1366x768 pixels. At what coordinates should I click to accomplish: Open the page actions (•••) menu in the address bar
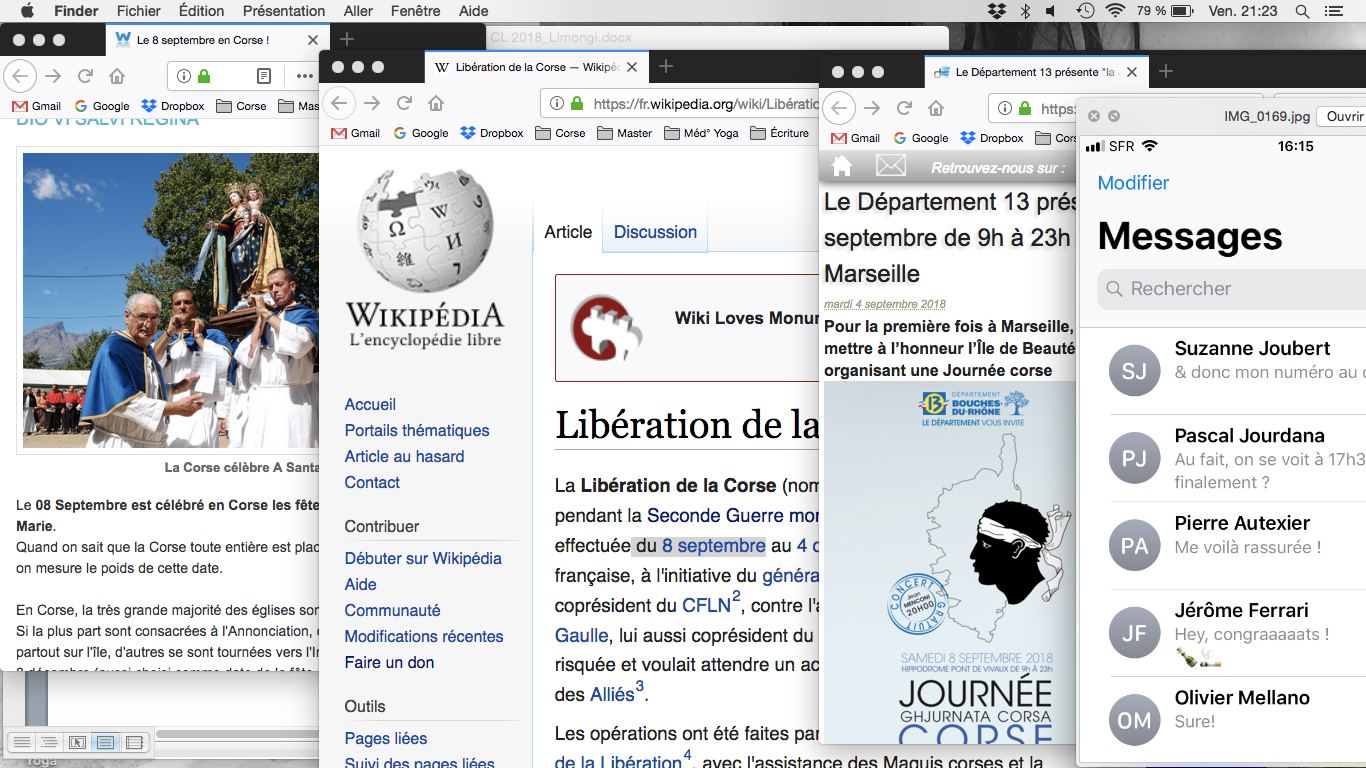pos(304,76)
